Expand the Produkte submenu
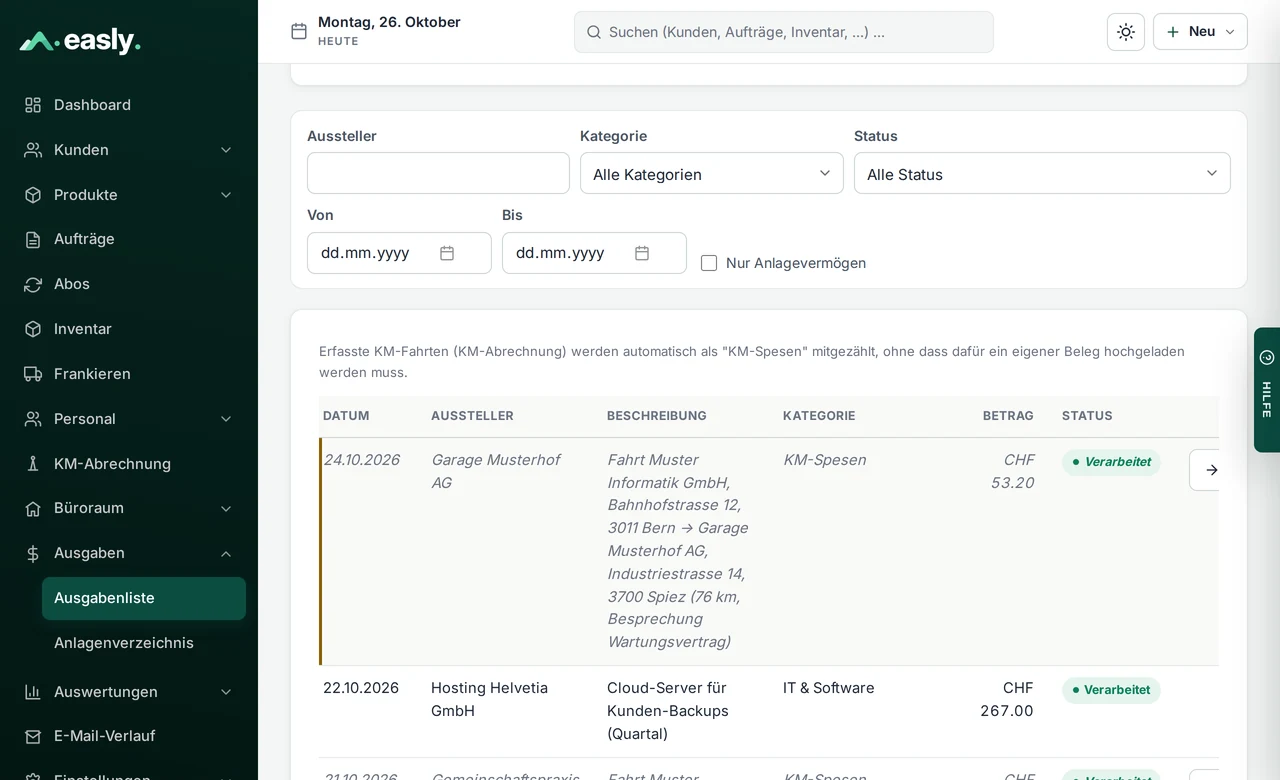 coord(226,195)
